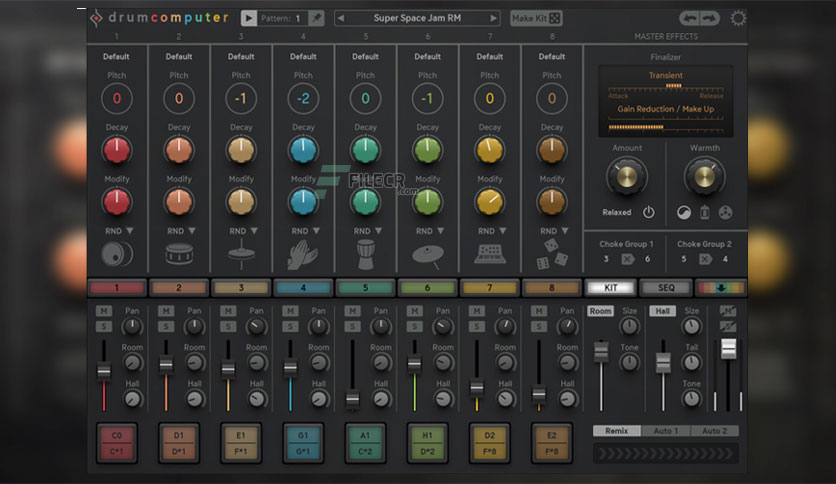The height and width of the screenshot is (484, 836).
Task: Click the Finalizer trash icon
Action: point(704,213)
